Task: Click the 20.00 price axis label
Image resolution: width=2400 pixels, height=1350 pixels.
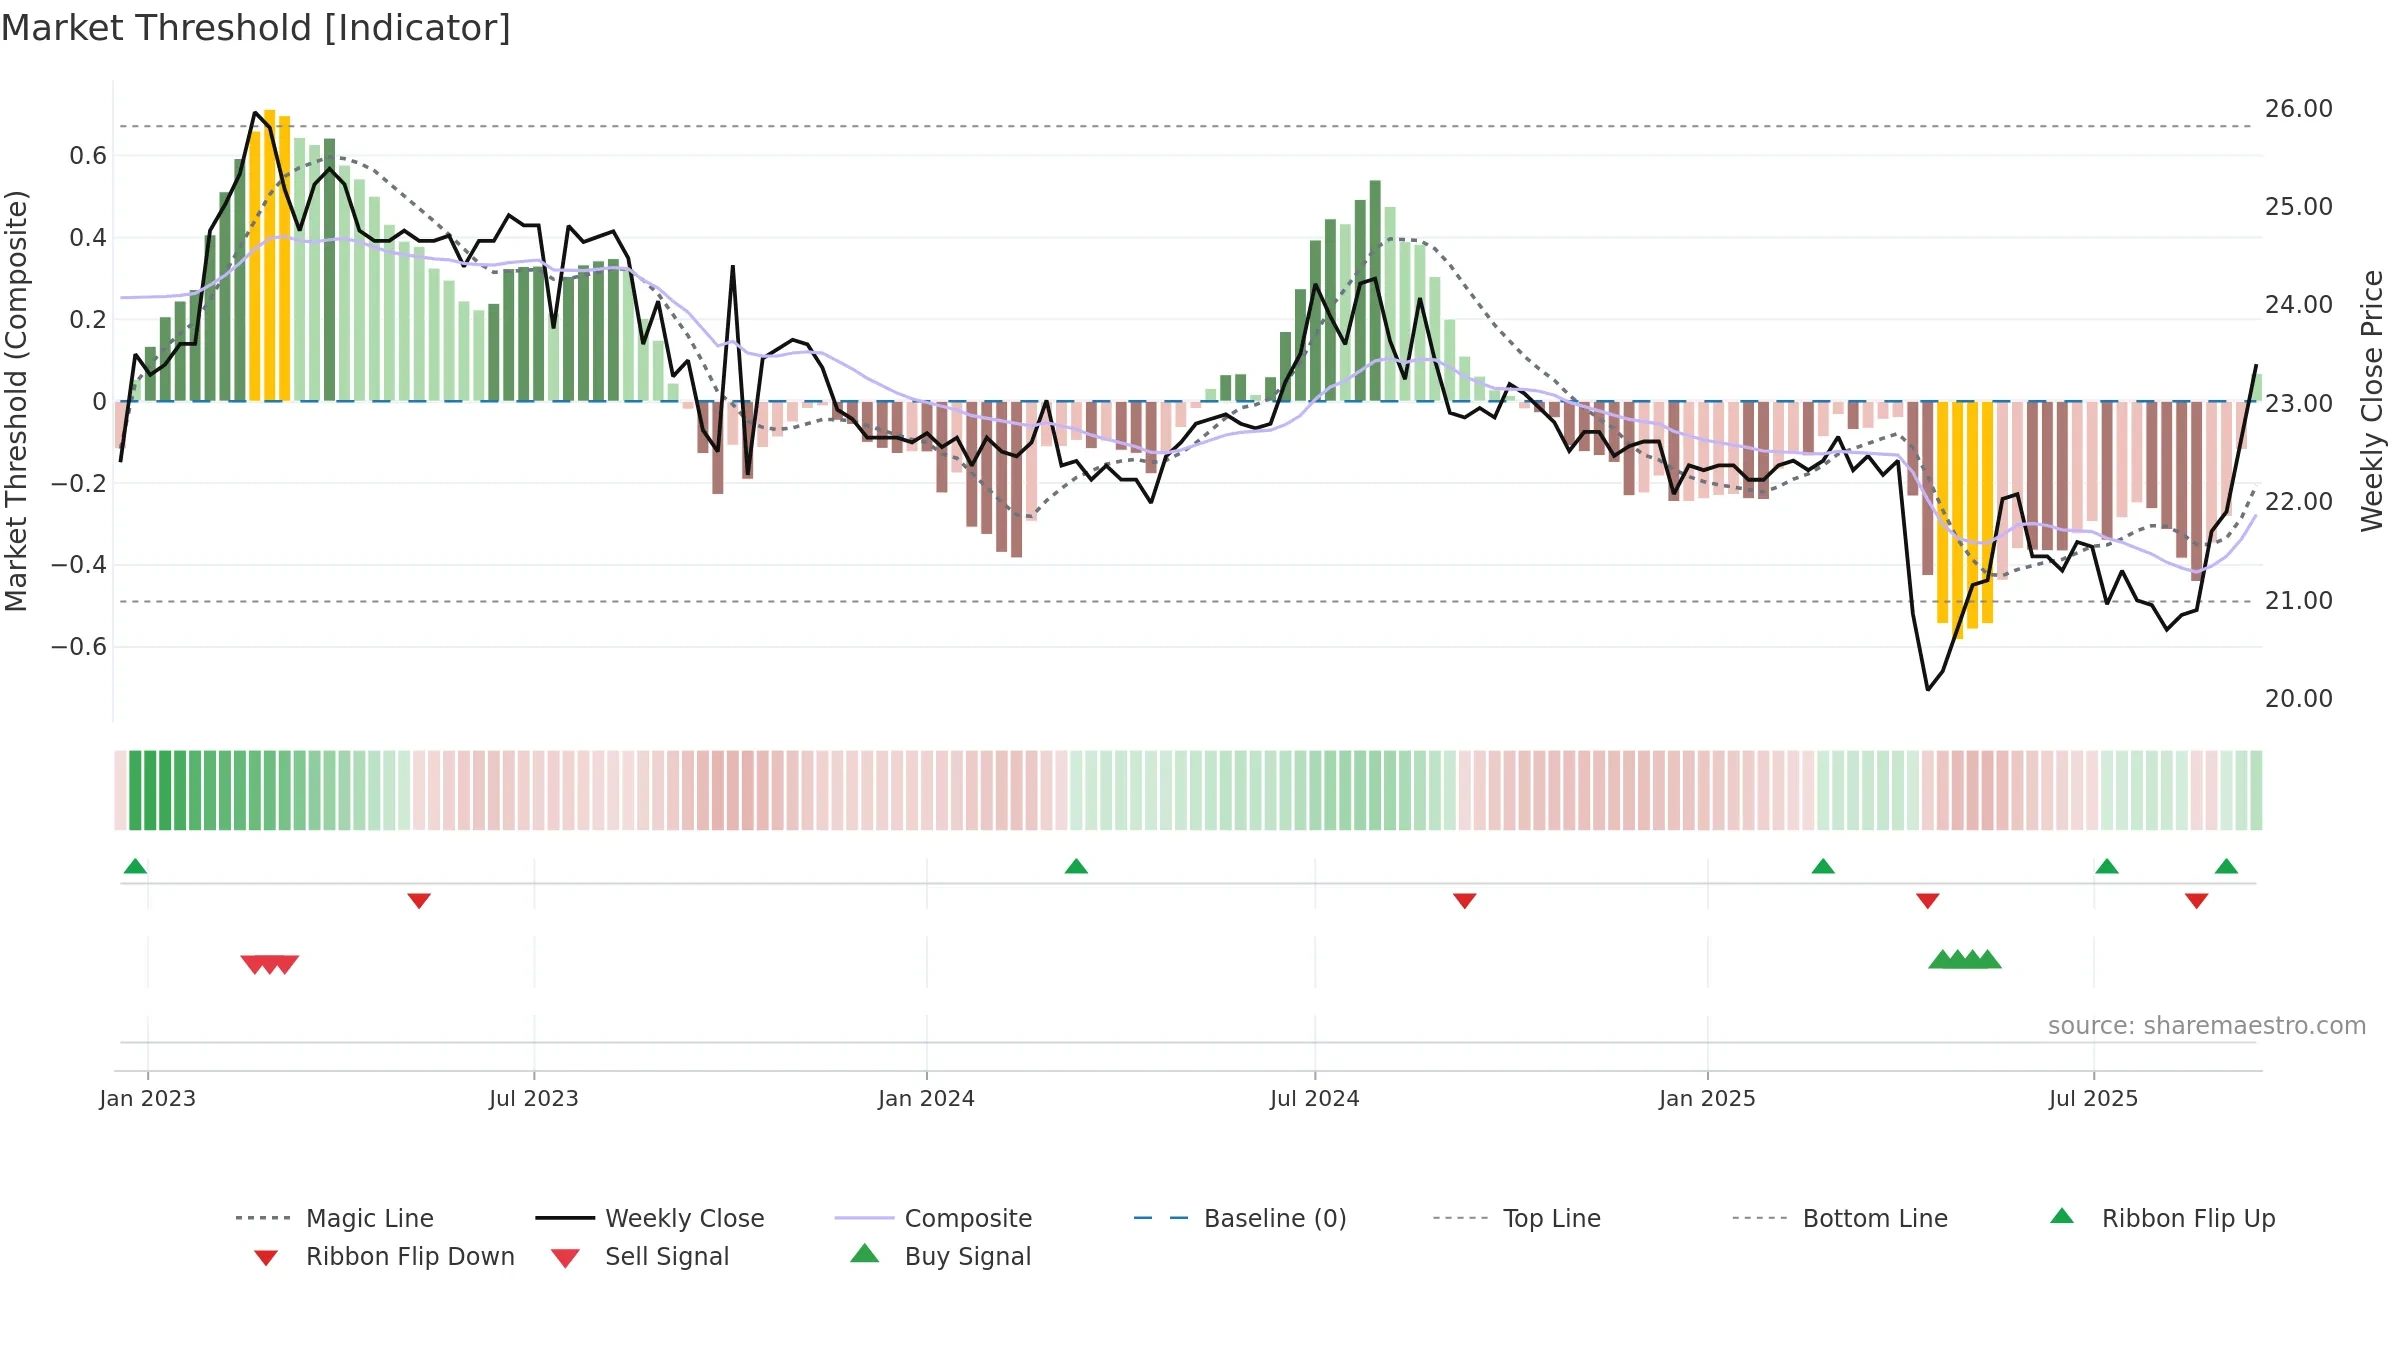Action: 2299,698
